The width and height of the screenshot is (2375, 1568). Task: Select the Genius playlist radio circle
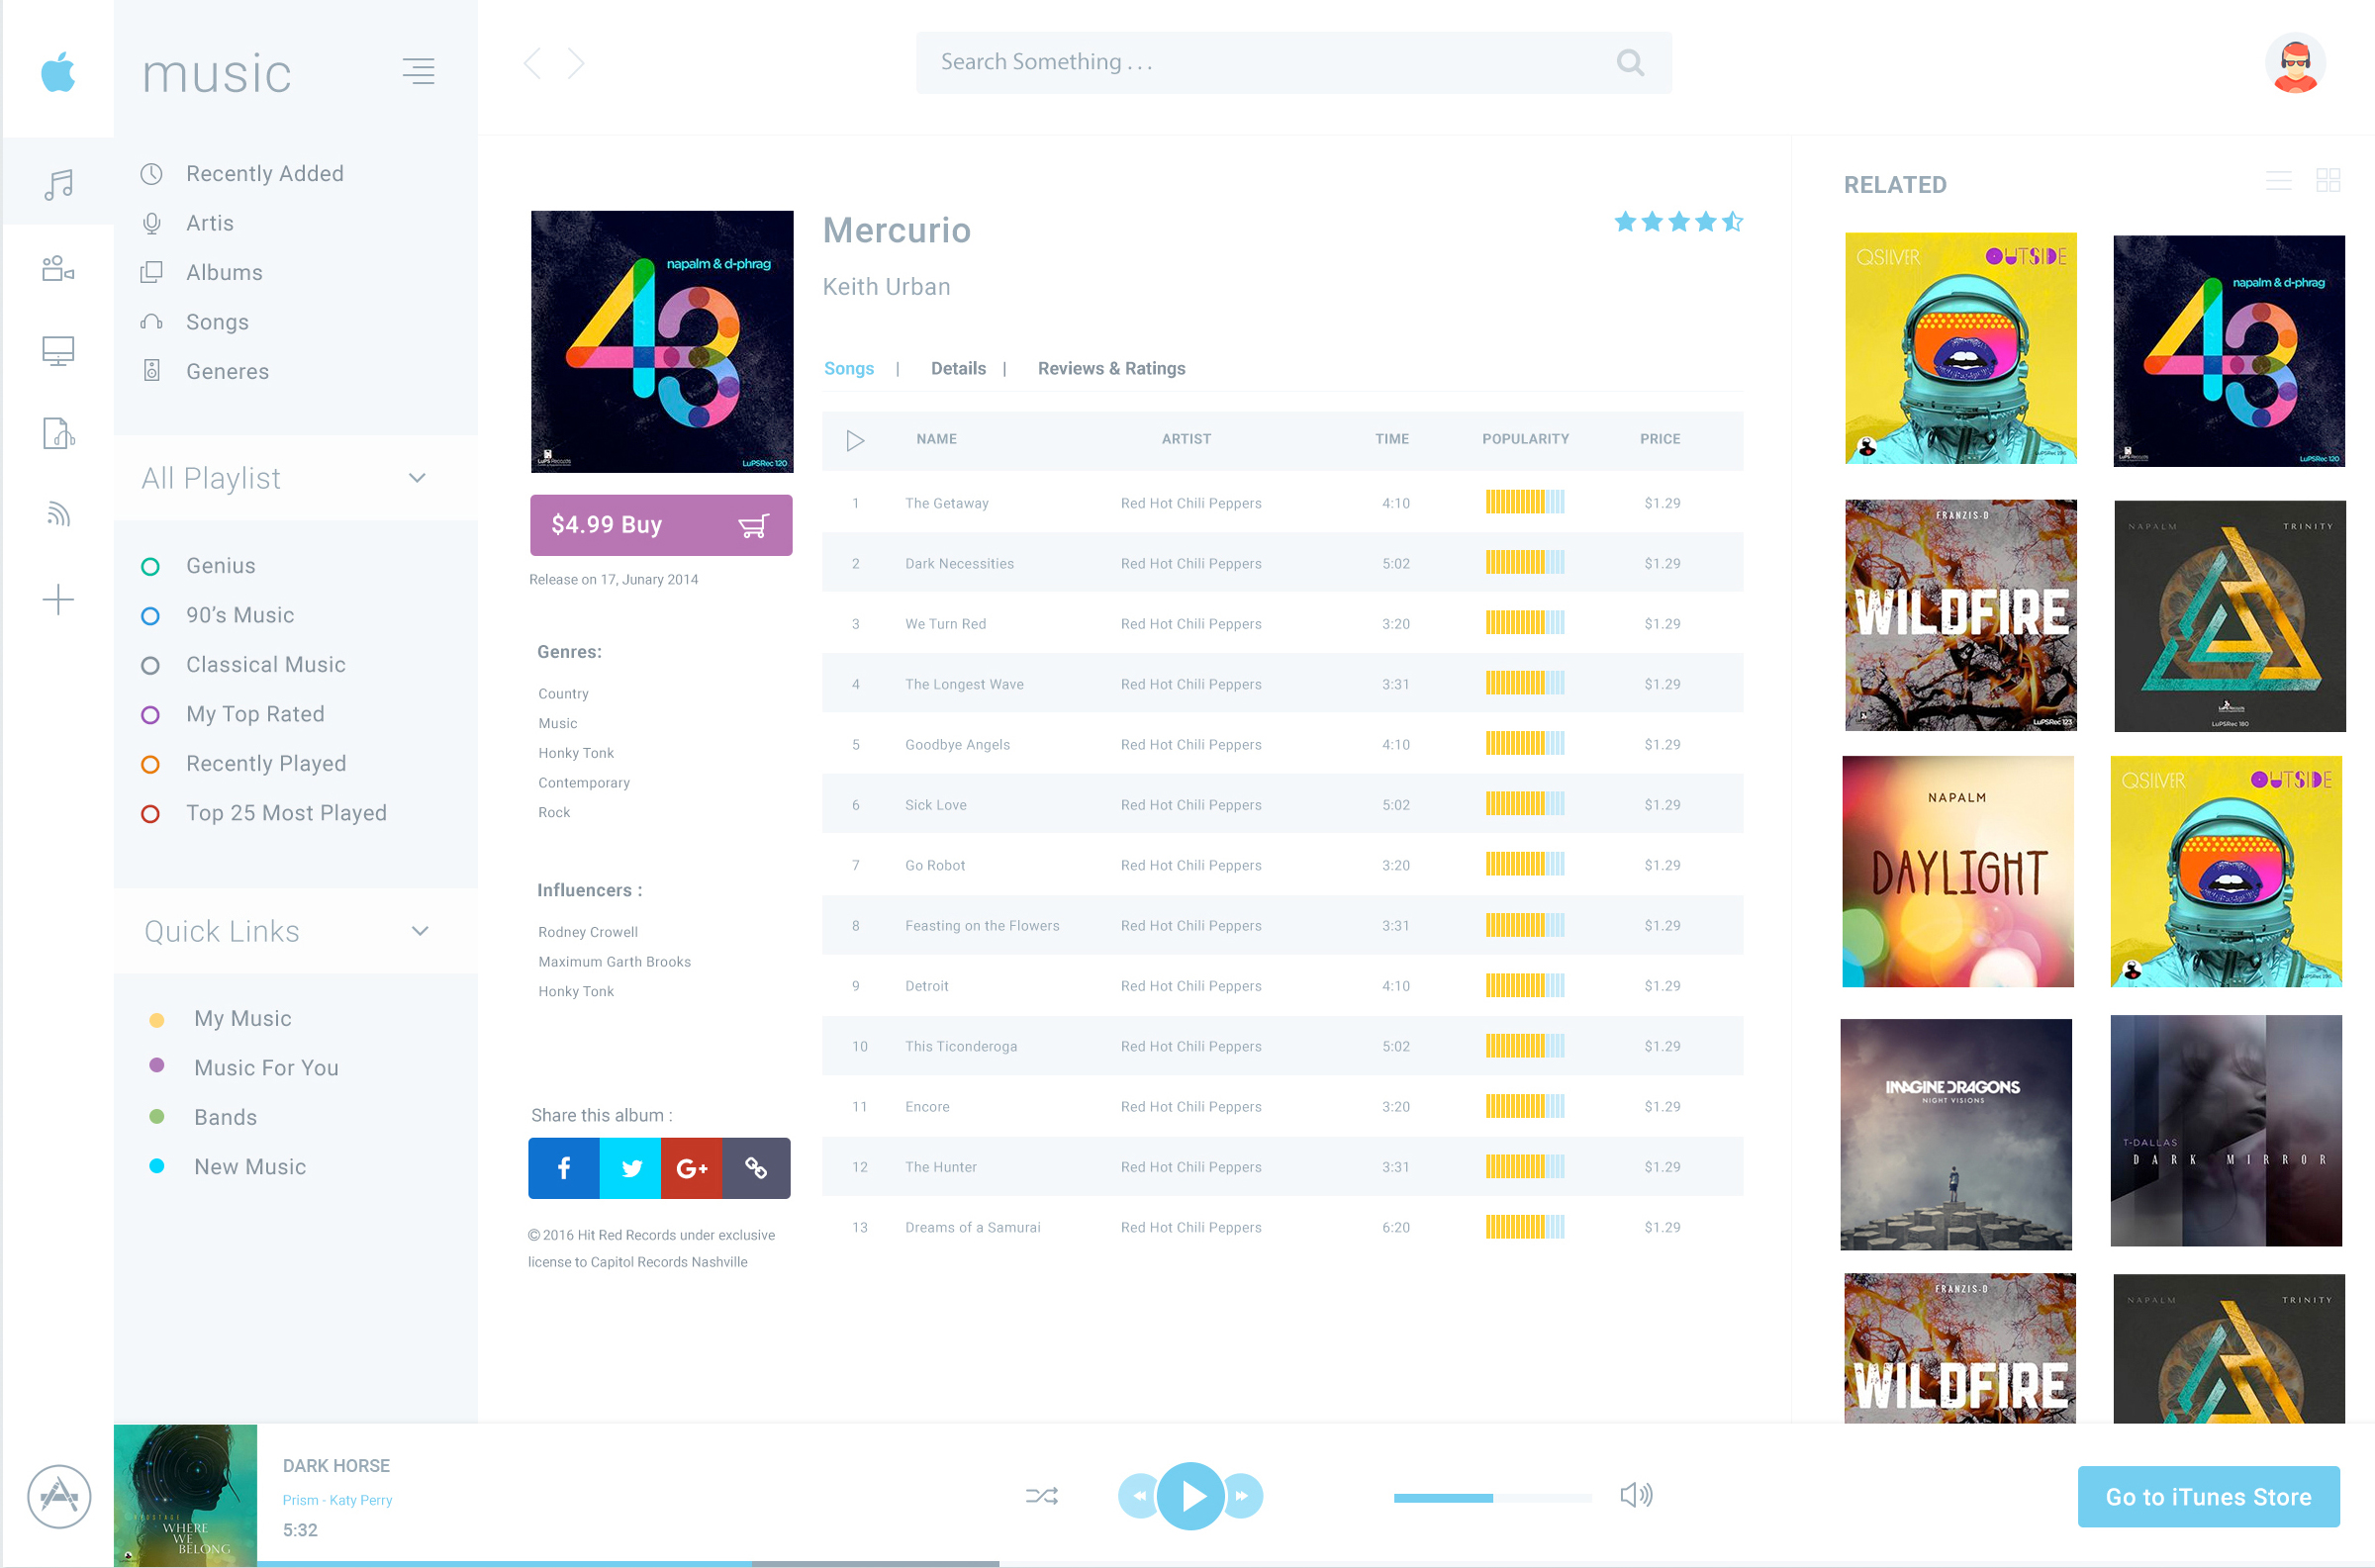[150, 567]
